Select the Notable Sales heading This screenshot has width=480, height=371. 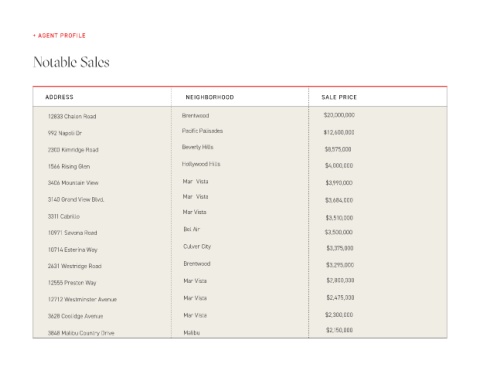(x=71, y=62)
